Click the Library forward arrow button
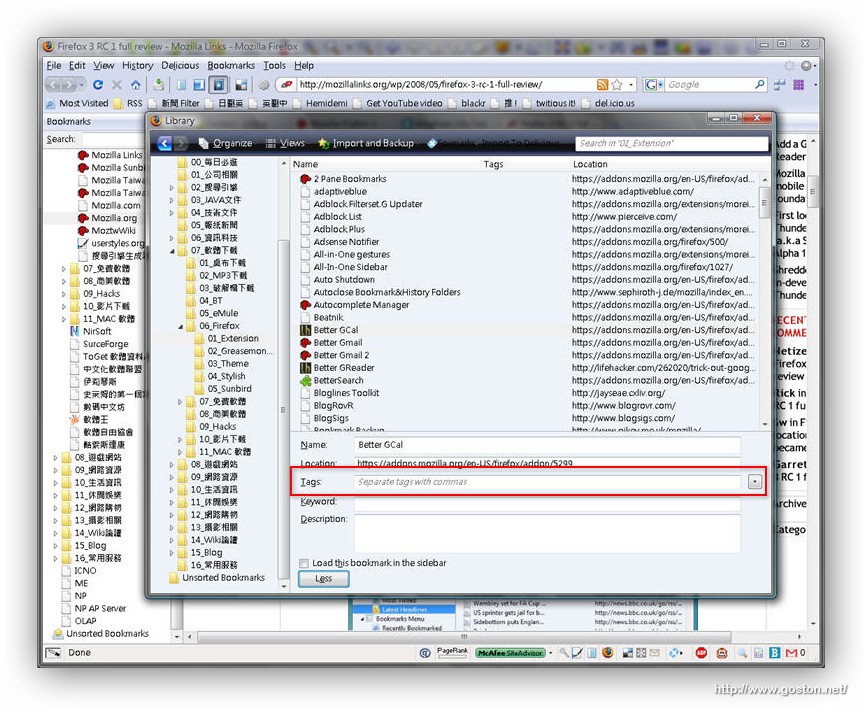This screenshot has width=867, height=710. [181, 143]
